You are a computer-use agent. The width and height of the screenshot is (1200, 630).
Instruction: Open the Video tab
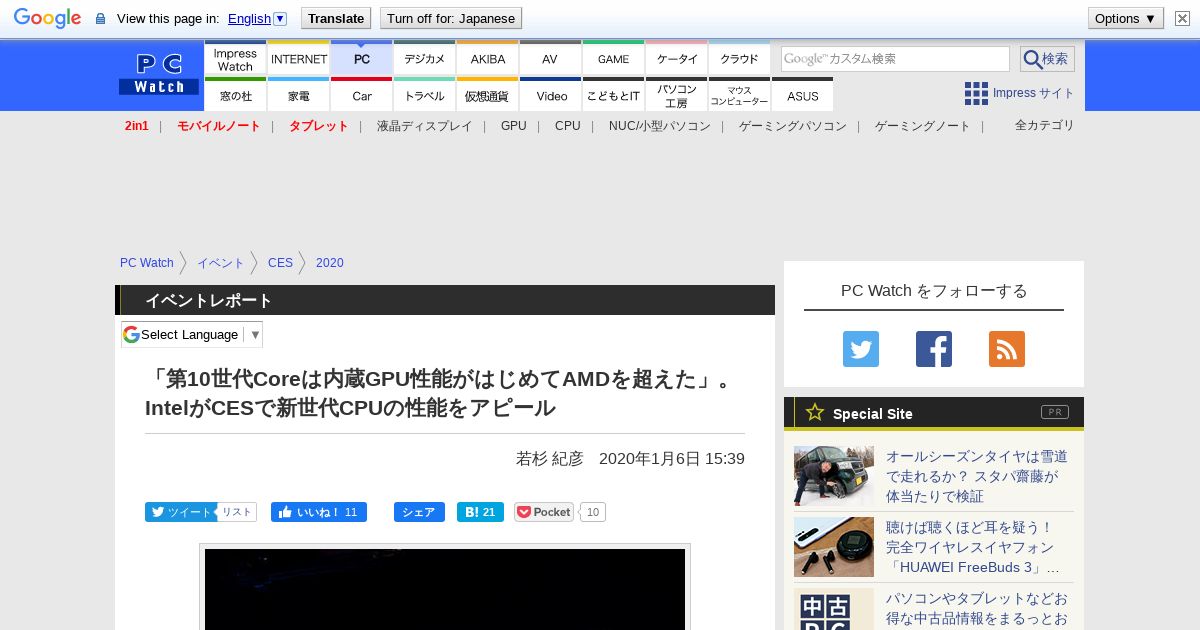pyautogui.click(x=550, y=95)
